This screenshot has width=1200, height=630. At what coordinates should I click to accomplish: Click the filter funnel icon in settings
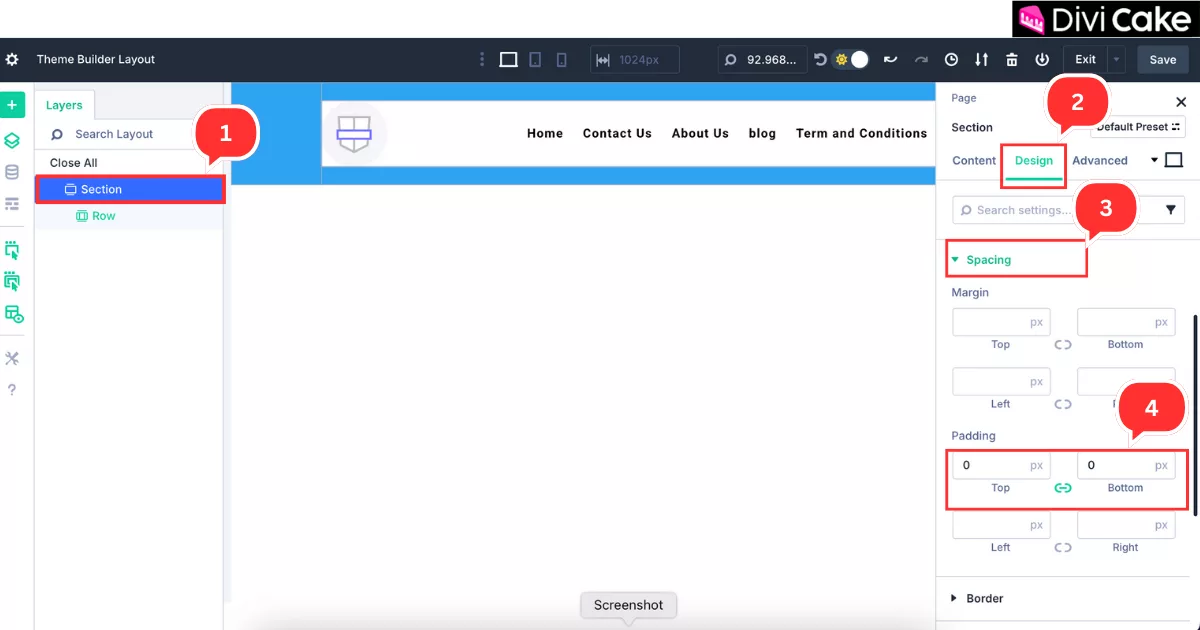(1172, 210)
